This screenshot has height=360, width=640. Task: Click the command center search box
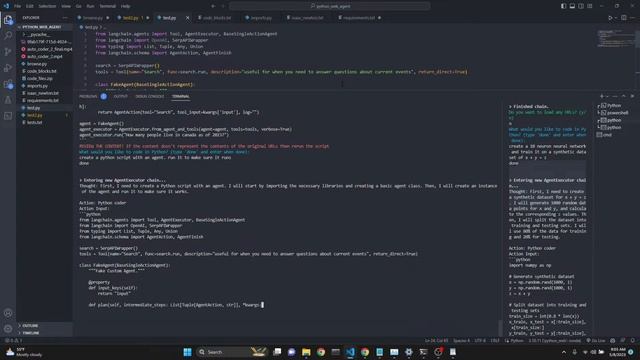pos(330,6)
